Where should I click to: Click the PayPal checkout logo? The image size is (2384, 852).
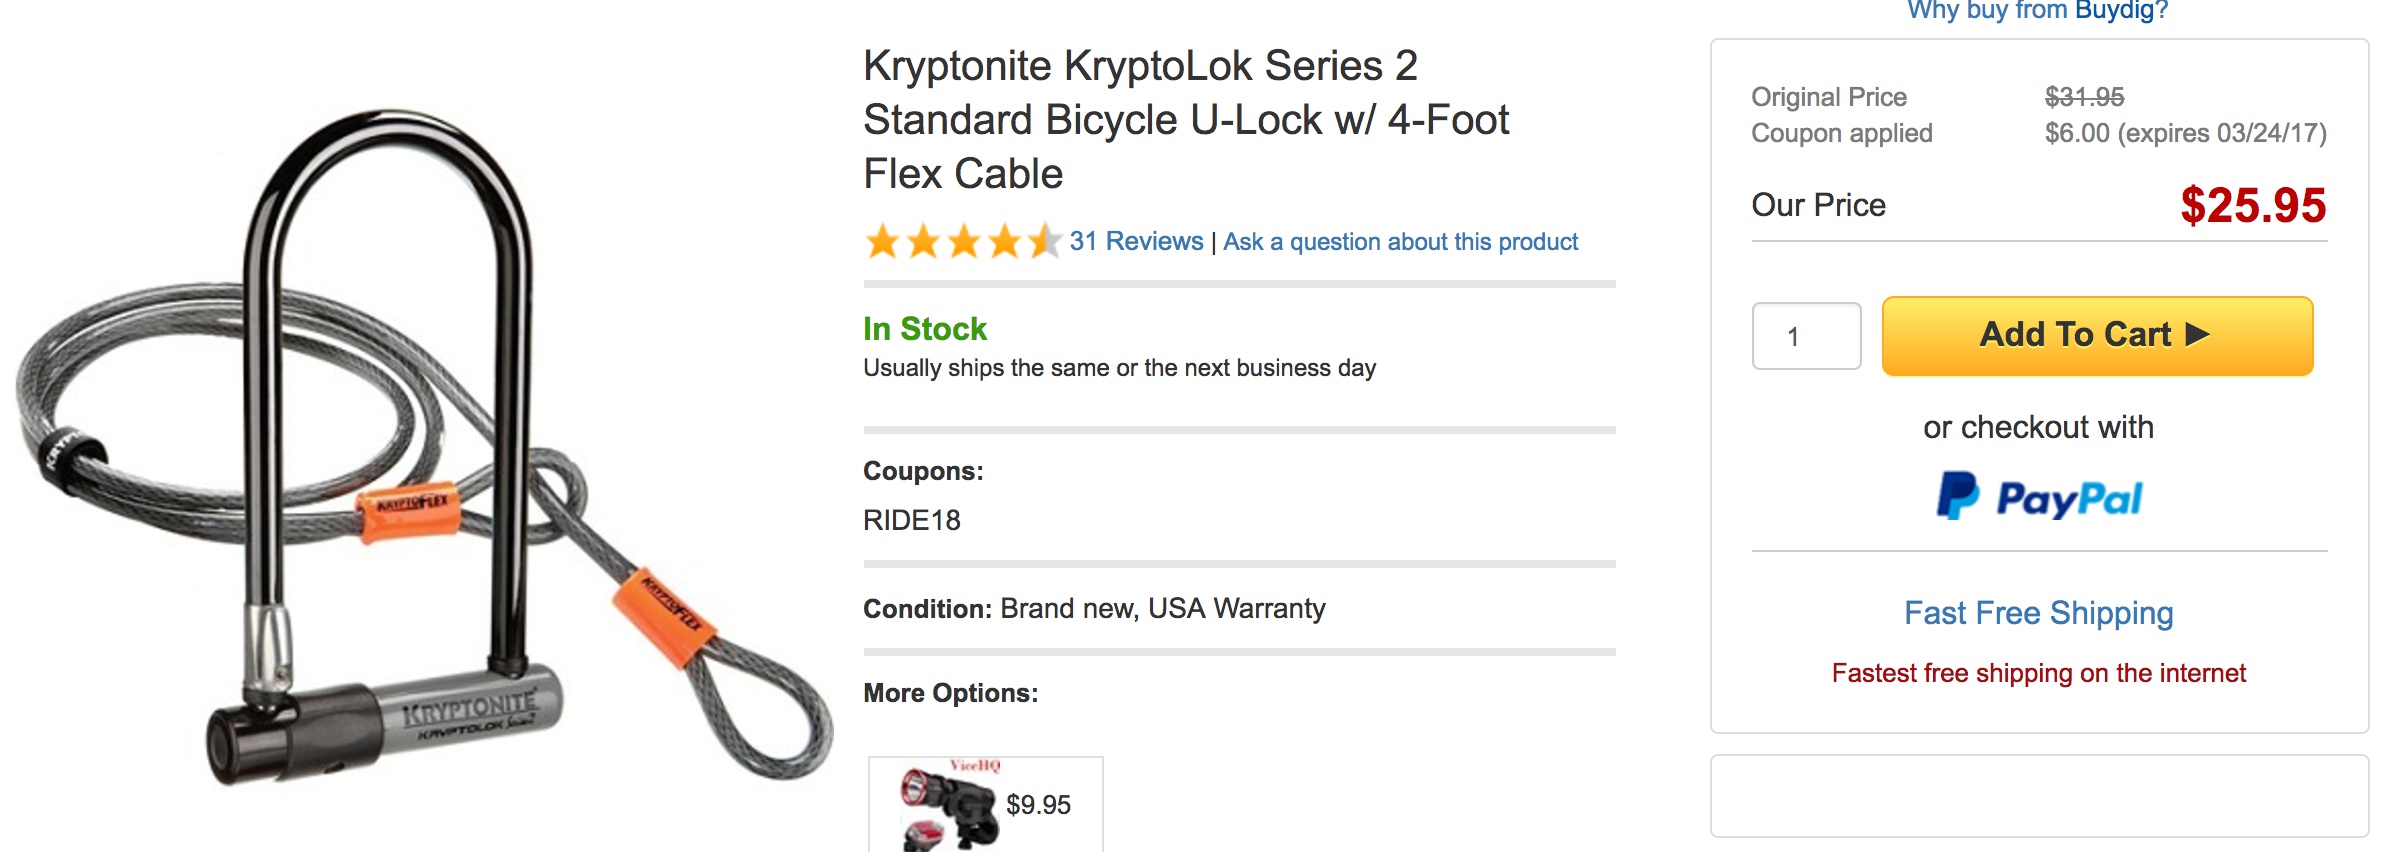point(2038,497)
